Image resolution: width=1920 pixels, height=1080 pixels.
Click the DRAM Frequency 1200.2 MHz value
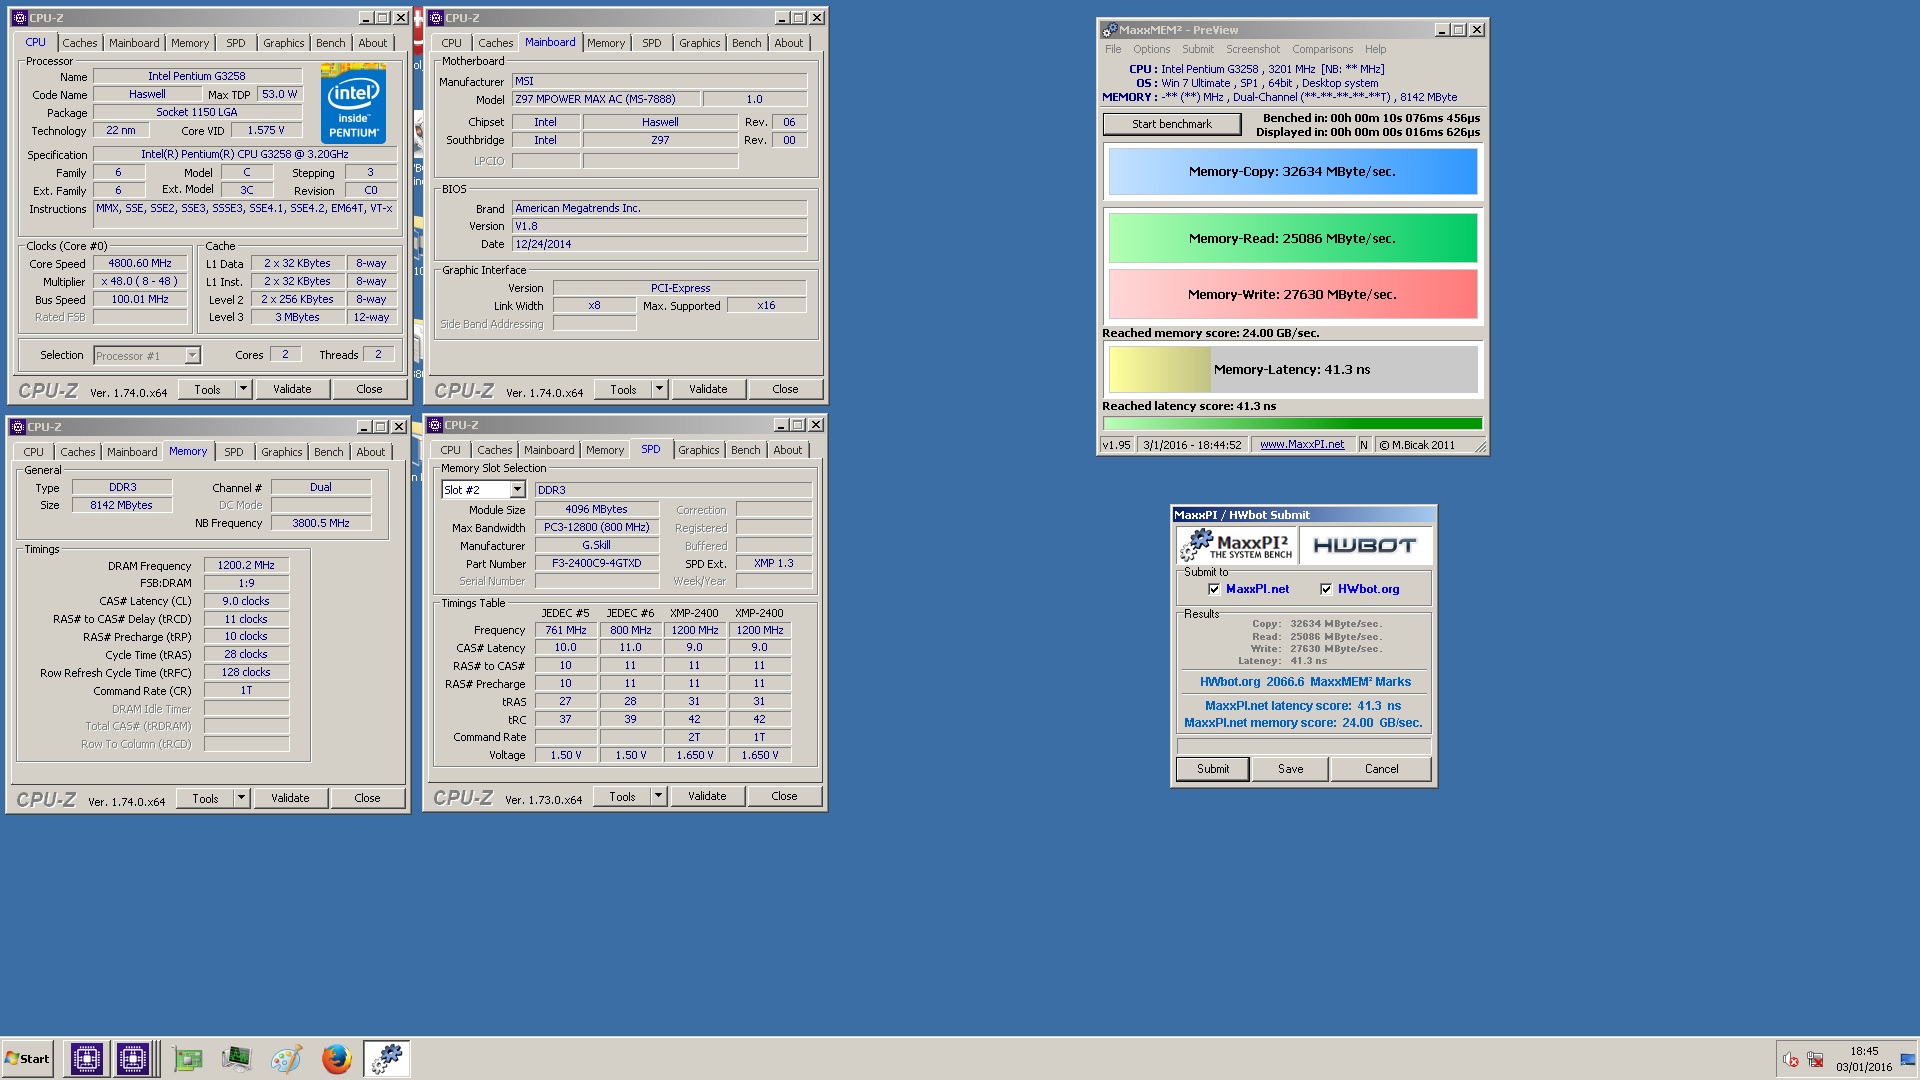tap(246, 565)
